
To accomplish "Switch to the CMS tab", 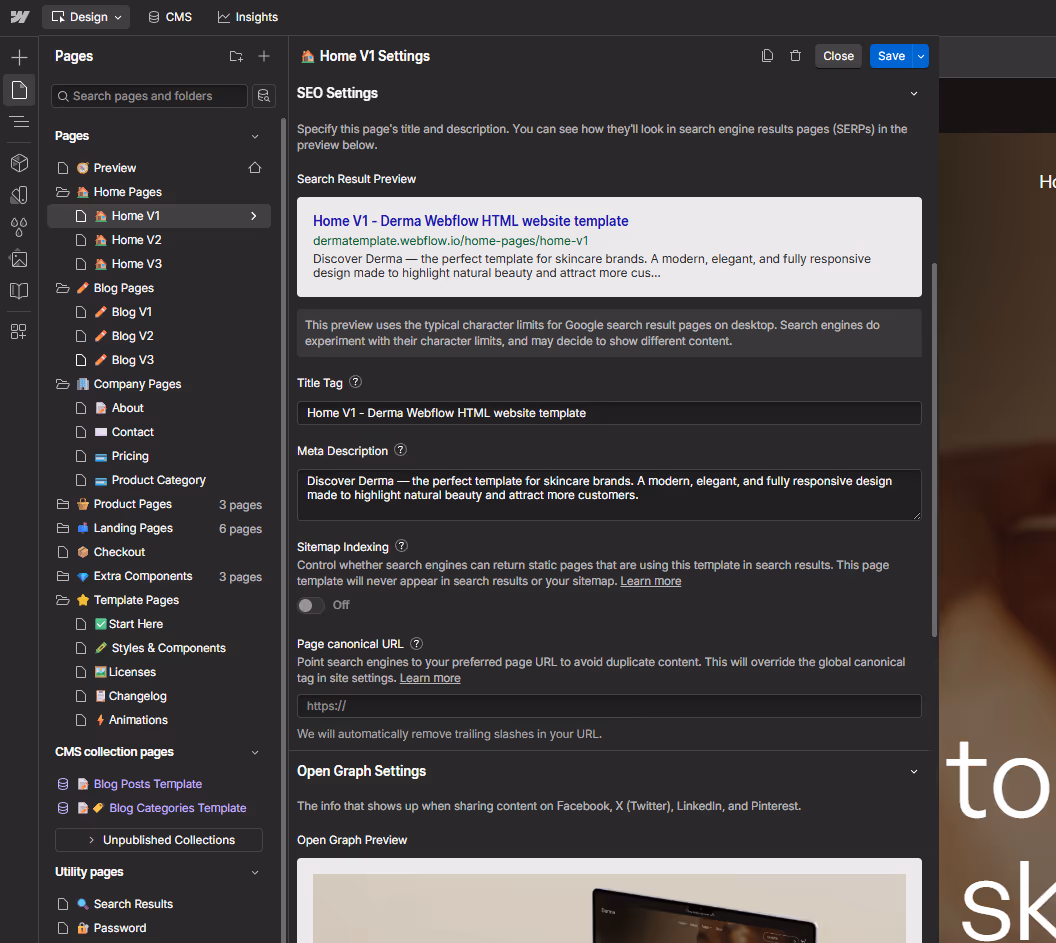I will (x=169, y=16).
